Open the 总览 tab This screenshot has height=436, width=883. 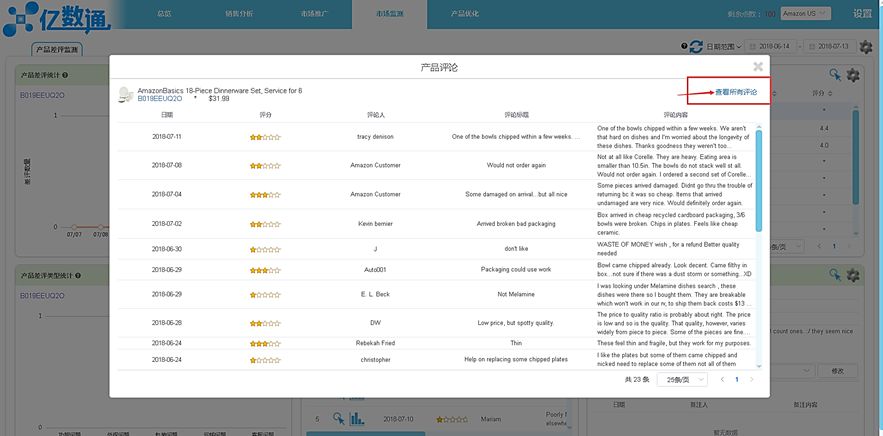(164, 14)
